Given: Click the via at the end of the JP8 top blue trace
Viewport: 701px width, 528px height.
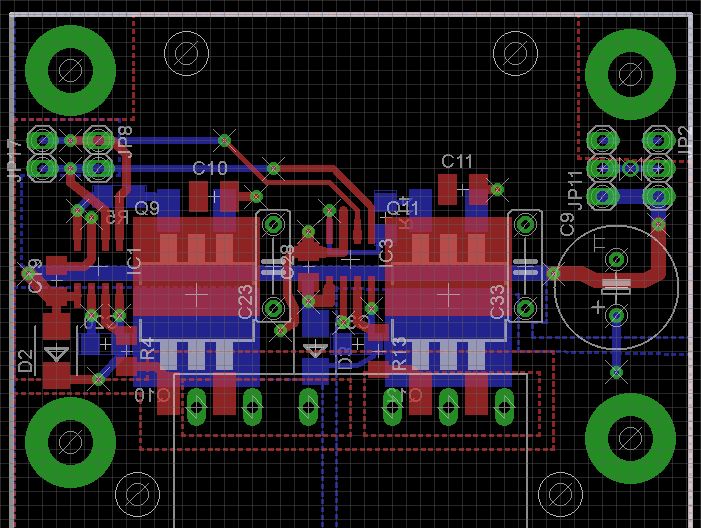Looking at the screenshot, I should point(224,141).
